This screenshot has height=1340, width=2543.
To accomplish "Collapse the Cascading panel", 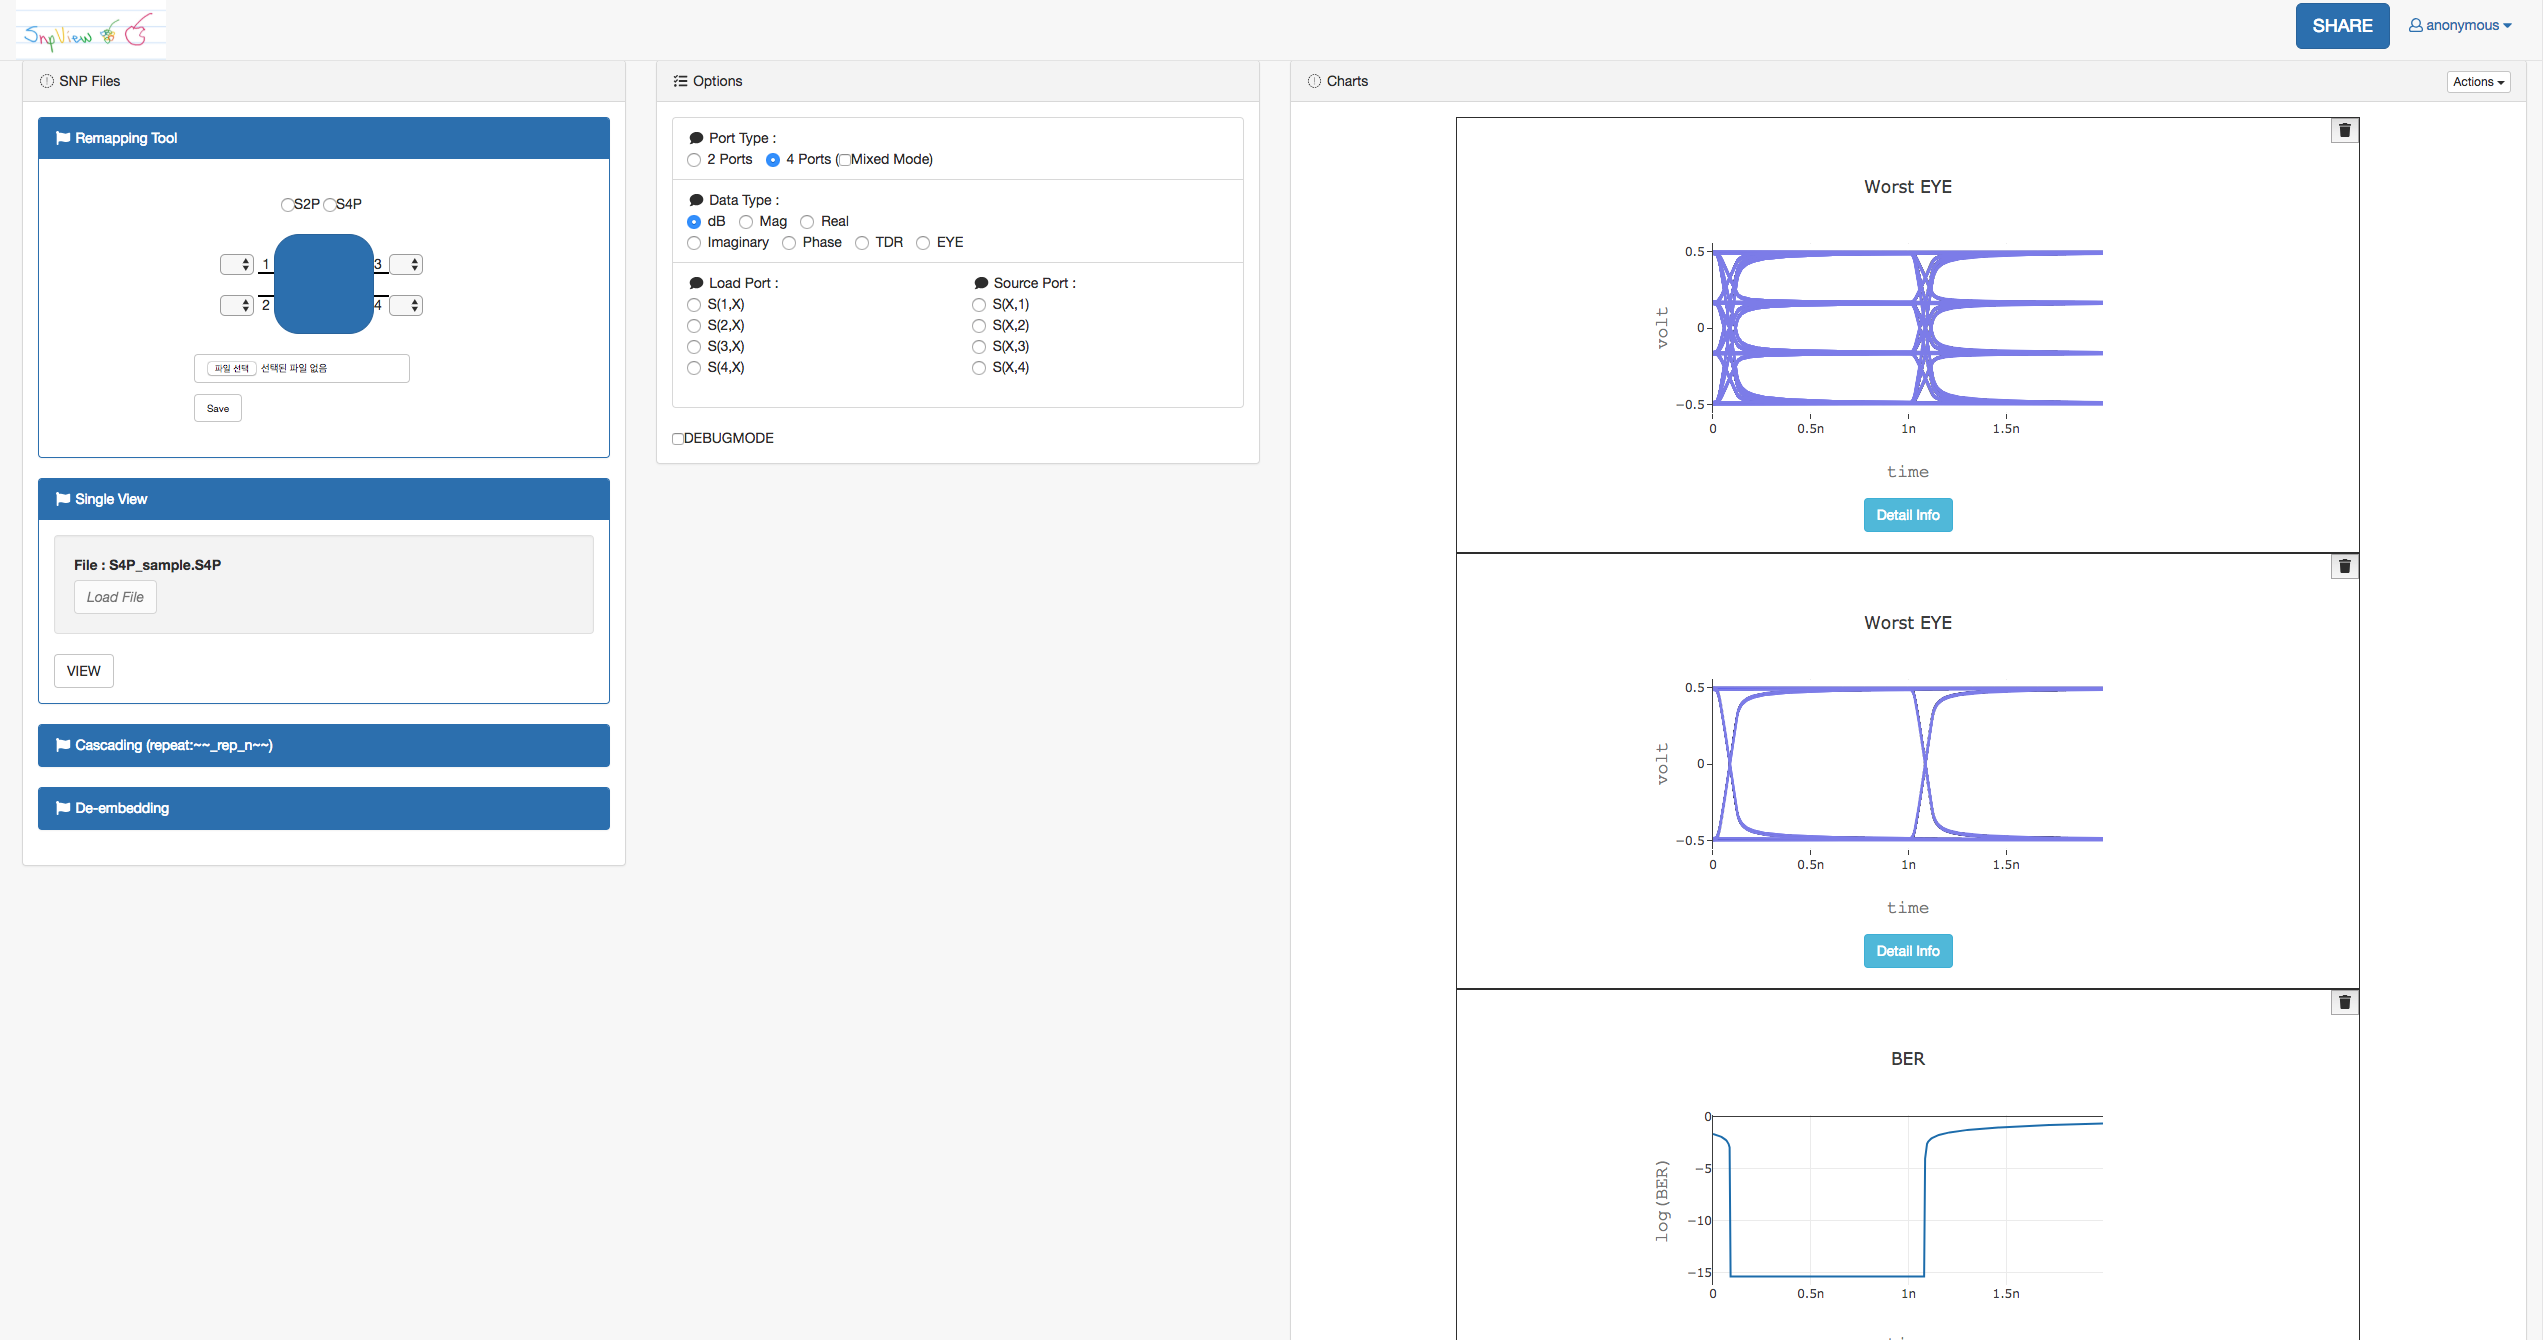I will pos(323,745).
